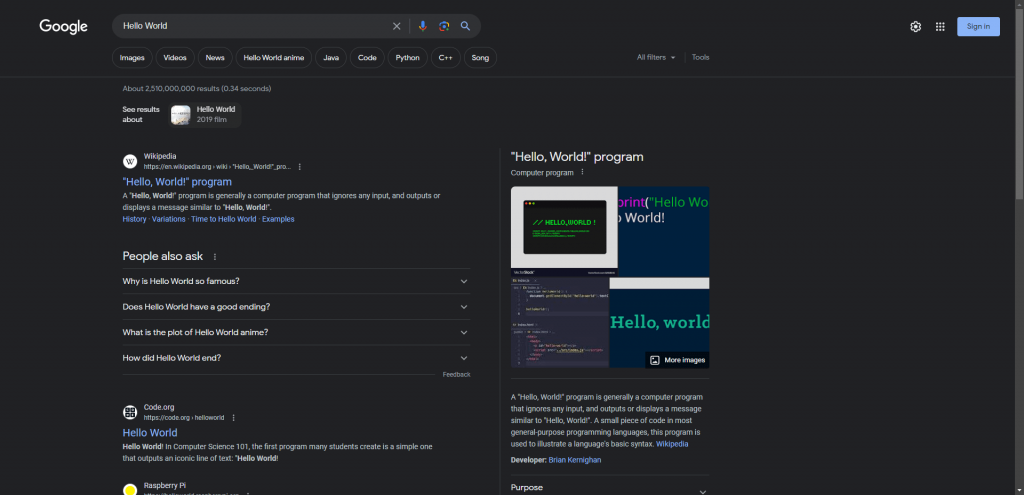This screenshot has height=495, width=1024.
Task: Select the Code filter chip
Action: tap(367, 57)
